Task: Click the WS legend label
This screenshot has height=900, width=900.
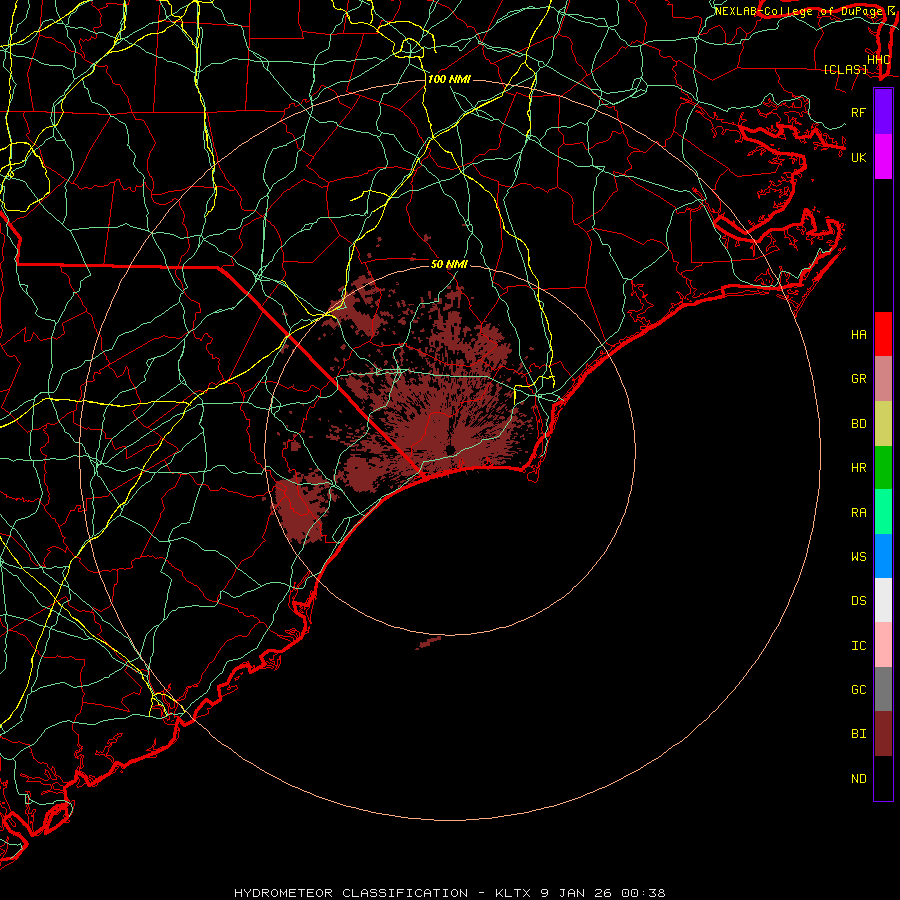Action: click(858, 557)
